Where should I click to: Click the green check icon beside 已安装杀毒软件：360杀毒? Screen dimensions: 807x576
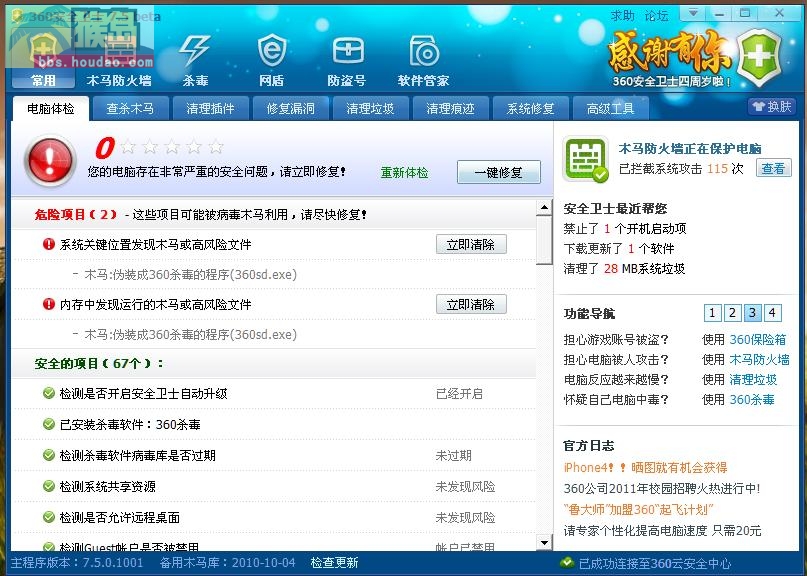pos(49,425)
